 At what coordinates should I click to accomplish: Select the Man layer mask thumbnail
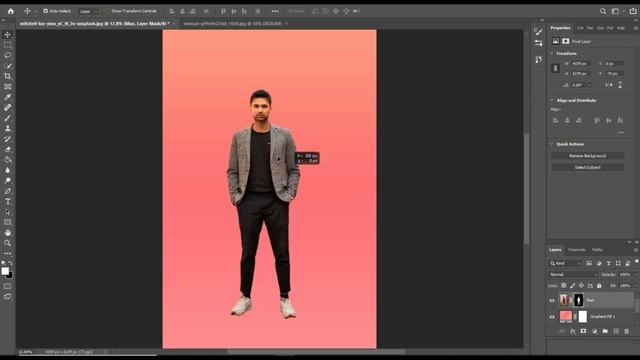coord(579,300)
